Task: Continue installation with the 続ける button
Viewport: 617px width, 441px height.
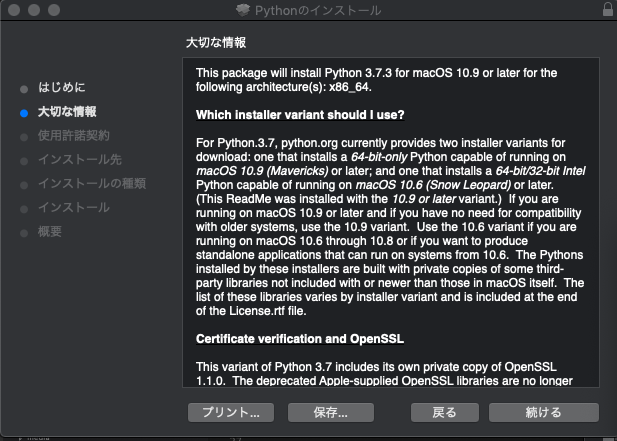Action: pyautogui.click(x=544, y=412)
